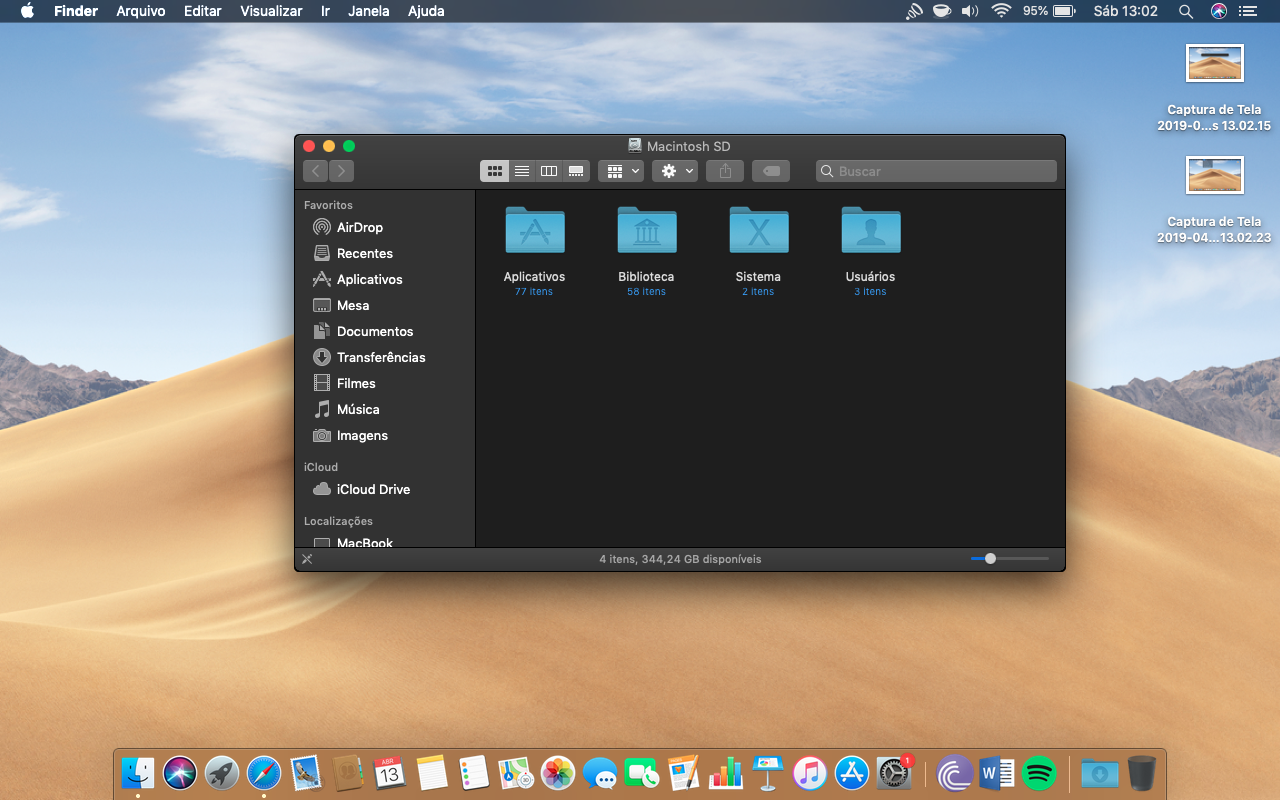
Task: Adjust the icon size slider
Action: pyautogui.click(x=990, y=559)
